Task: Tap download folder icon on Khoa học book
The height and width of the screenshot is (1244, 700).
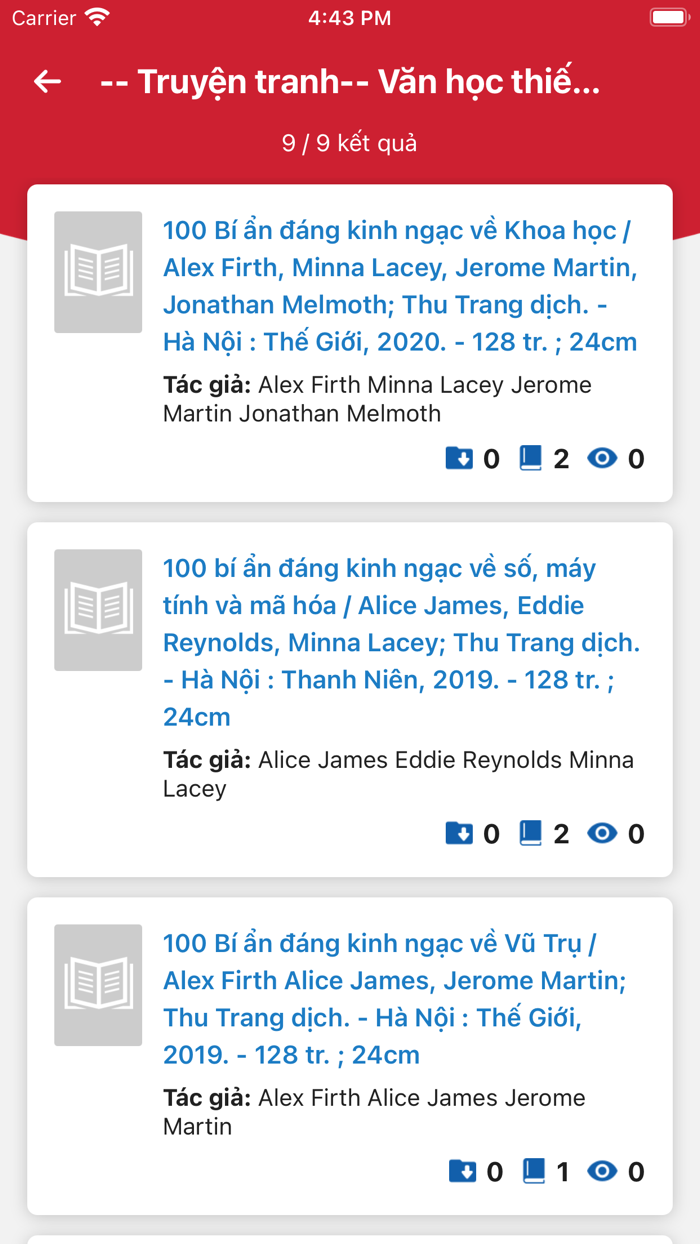Action: pyautogui.click(x=459, y=459)
